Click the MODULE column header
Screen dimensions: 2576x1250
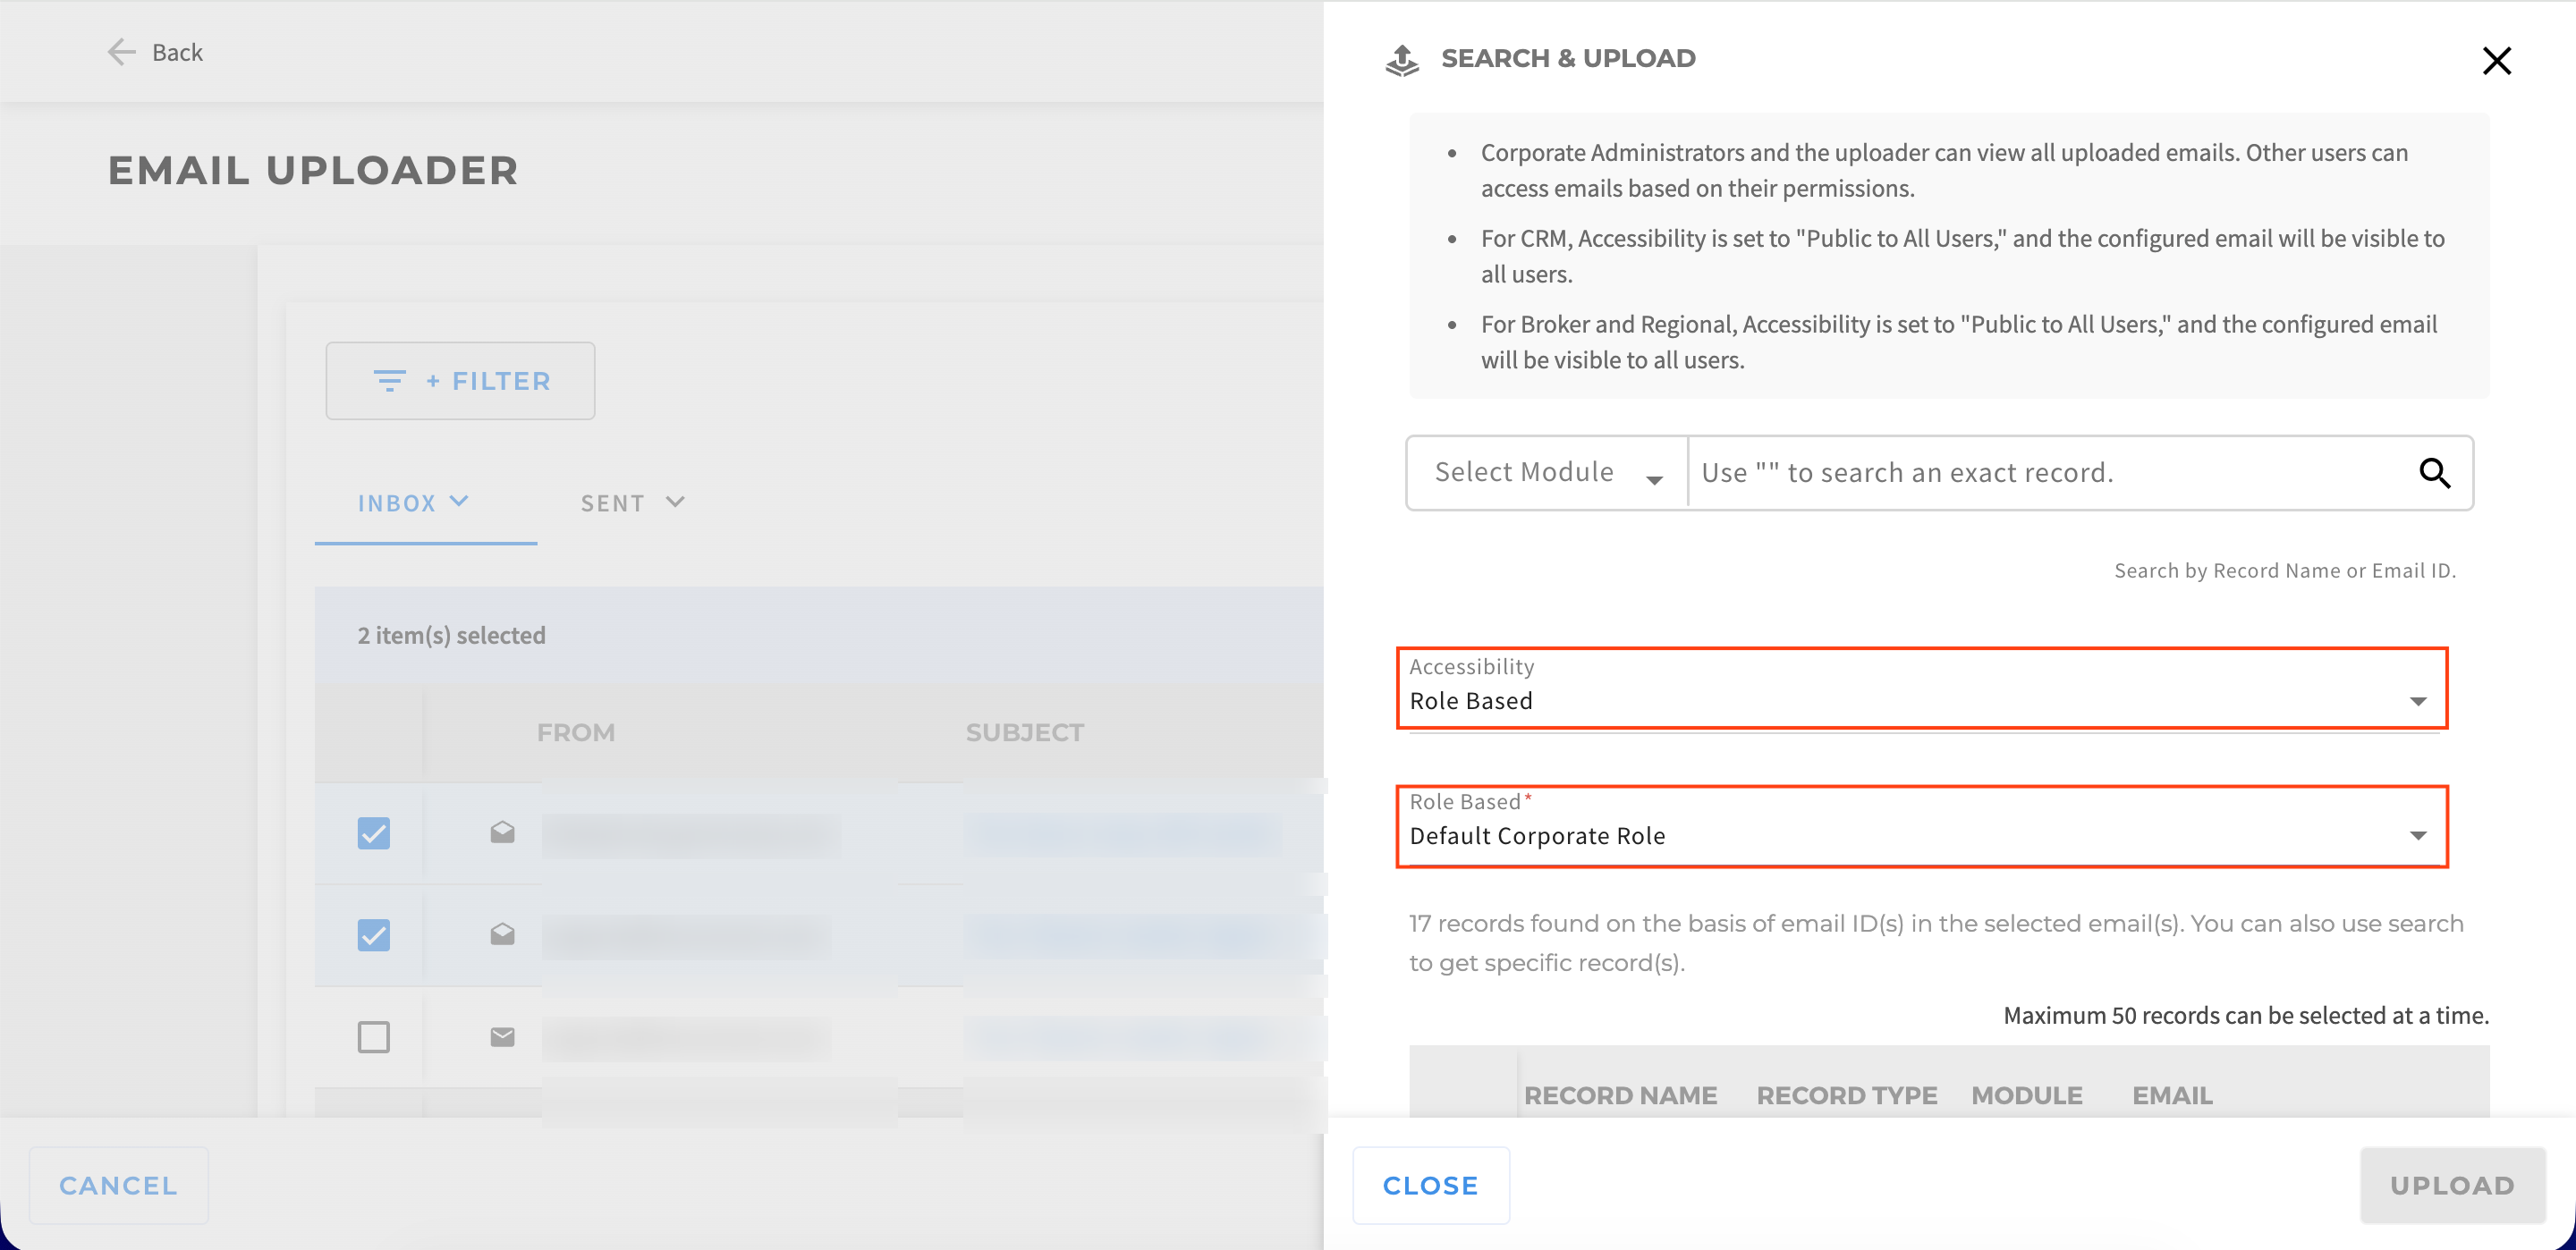click(x=2027, y=1096)
